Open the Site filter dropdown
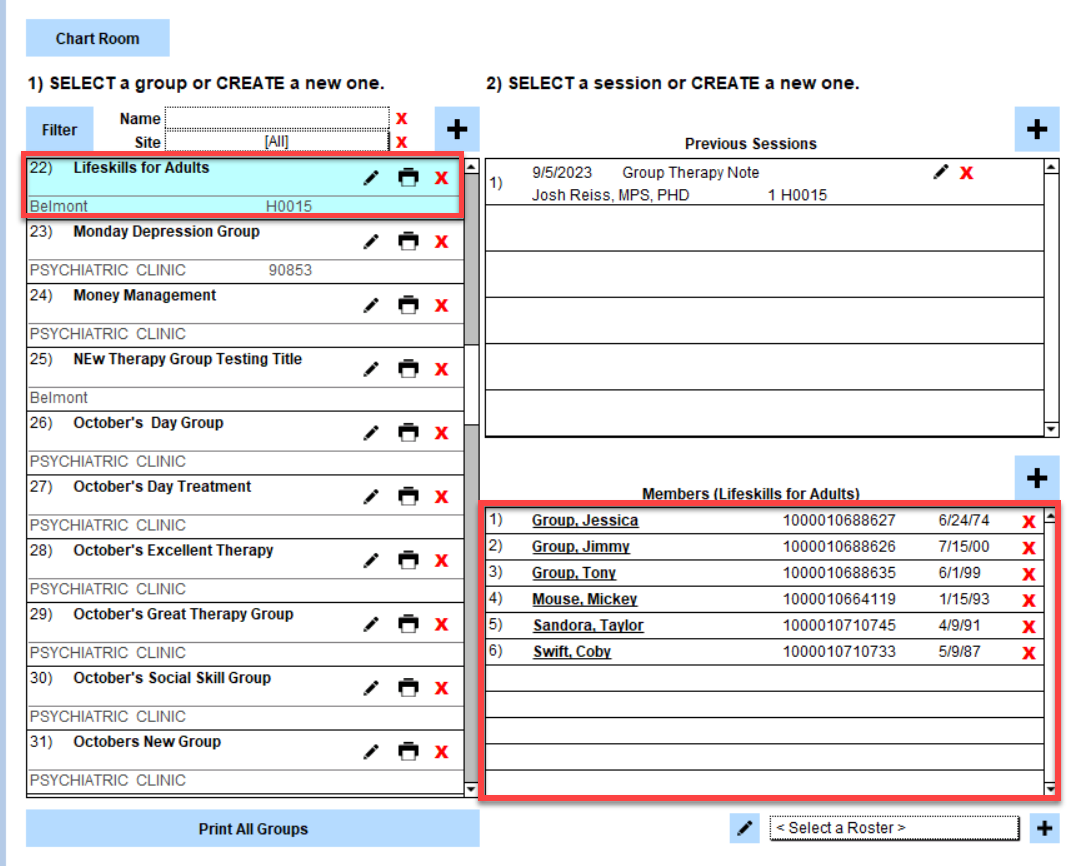Viewport: 1083px width, 866px height. [x=276, y=142]
